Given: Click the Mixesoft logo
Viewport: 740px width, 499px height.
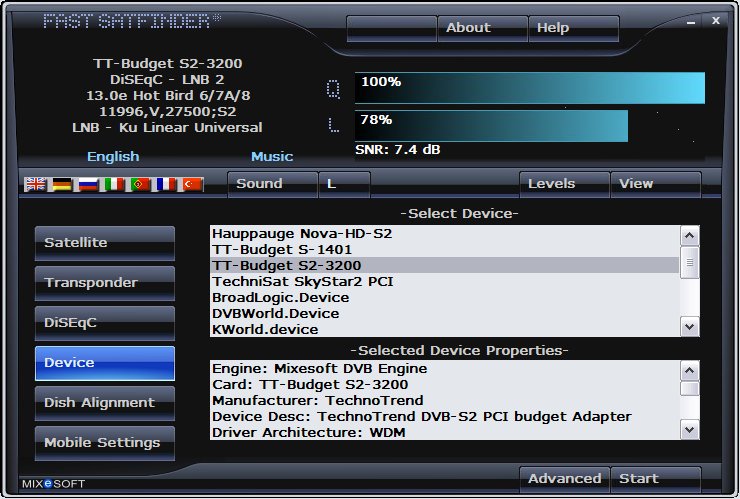Looking at the screenshot, I should (x=53, y=484).
